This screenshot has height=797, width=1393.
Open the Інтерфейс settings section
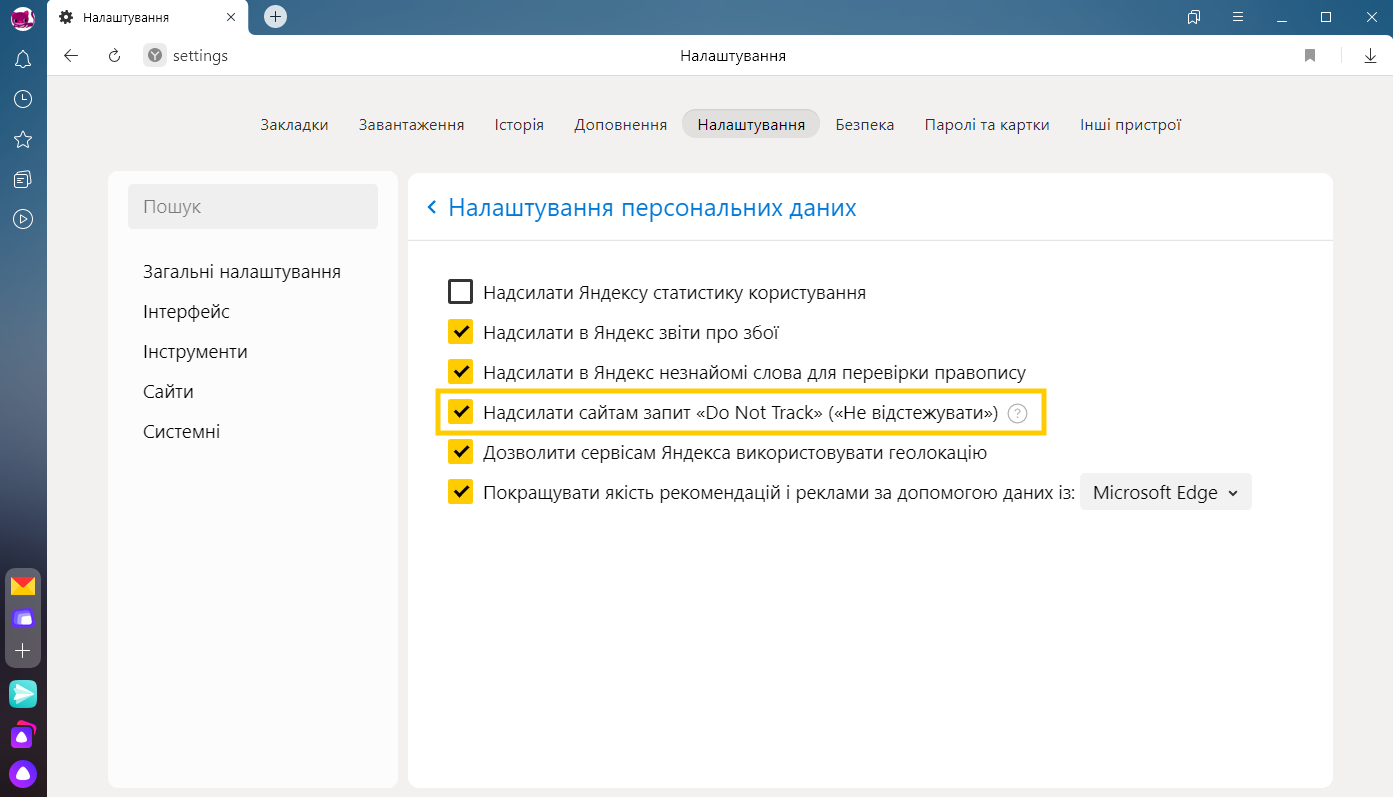coord(186,312)
